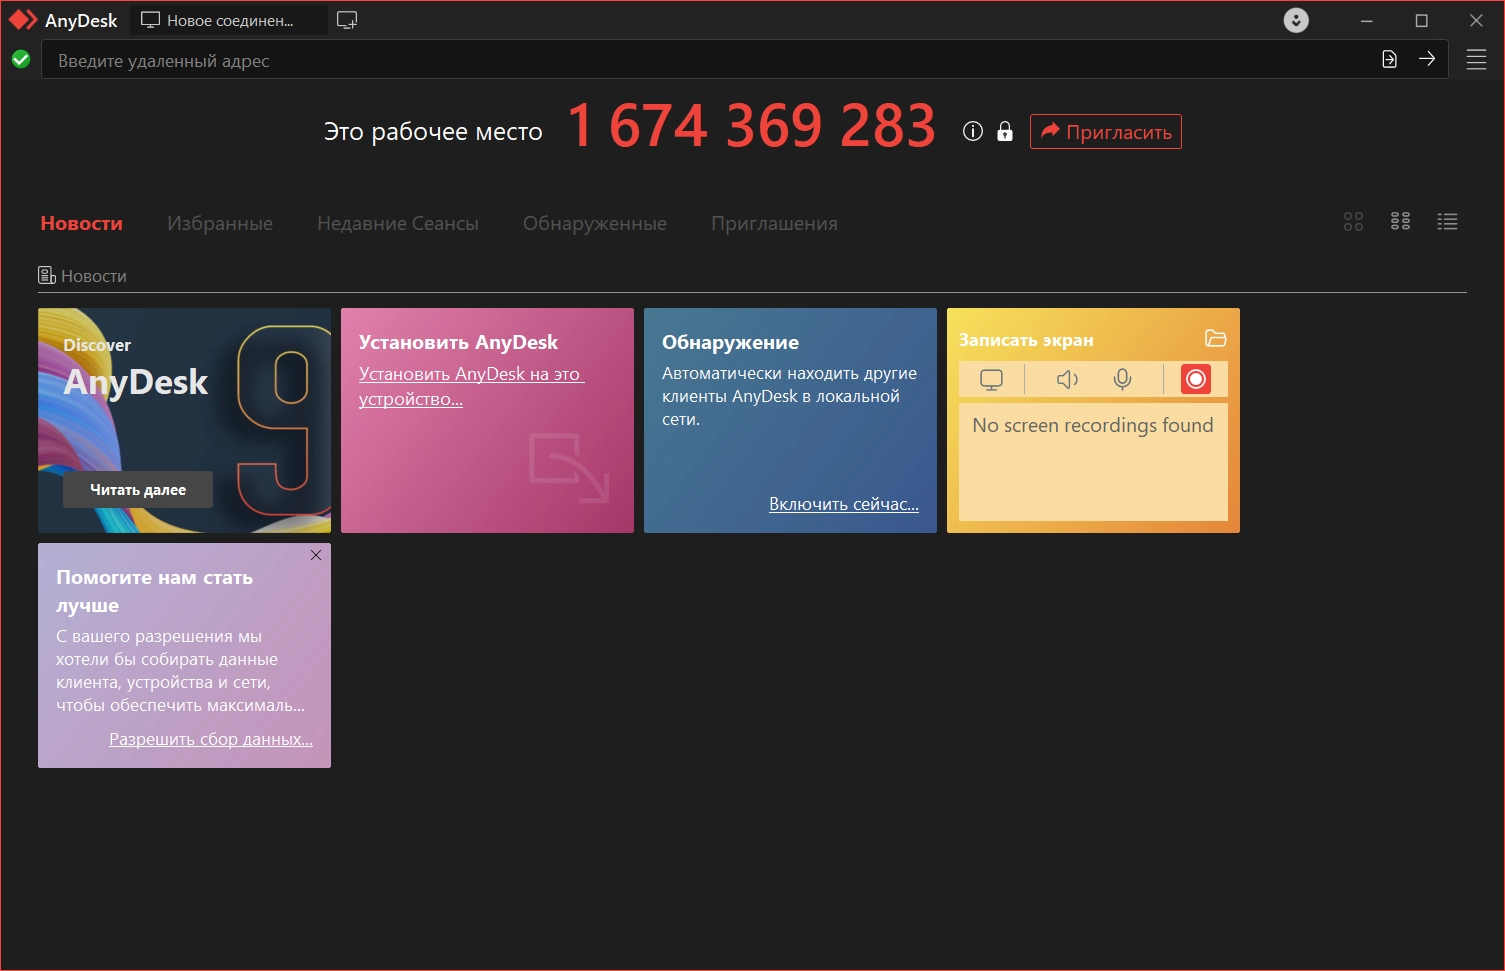Click the connect arrow in address bar

(x=1427, y=59)
